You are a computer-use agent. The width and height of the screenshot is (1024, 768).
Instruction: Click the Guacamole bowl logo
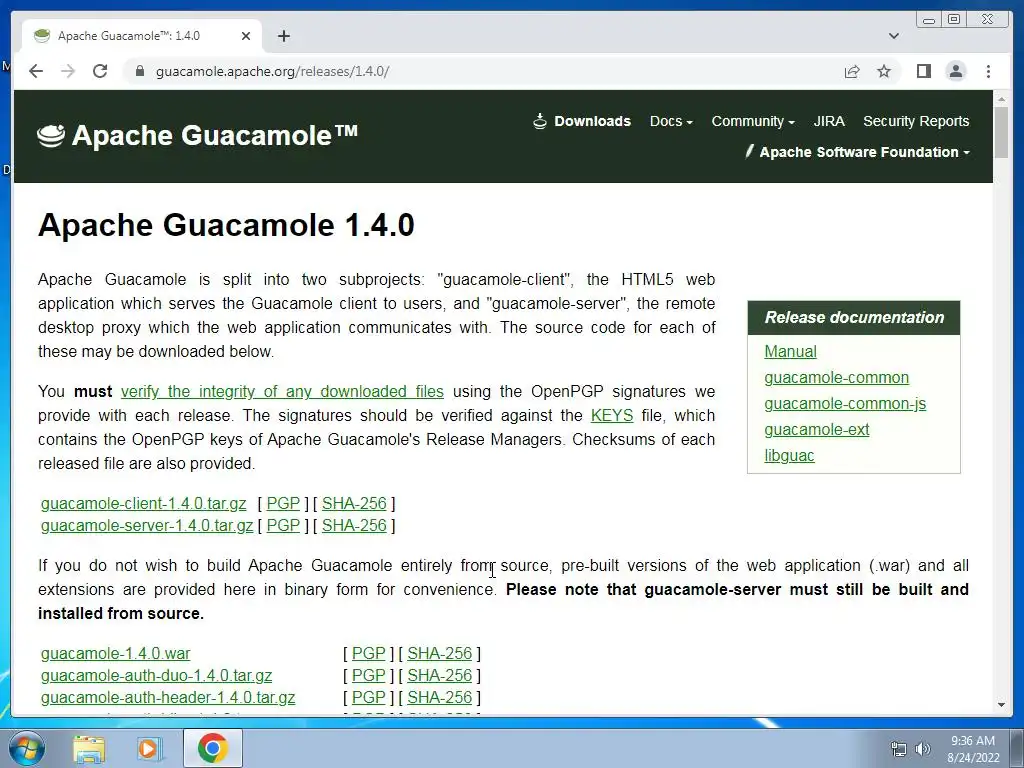tap(51, 135)
